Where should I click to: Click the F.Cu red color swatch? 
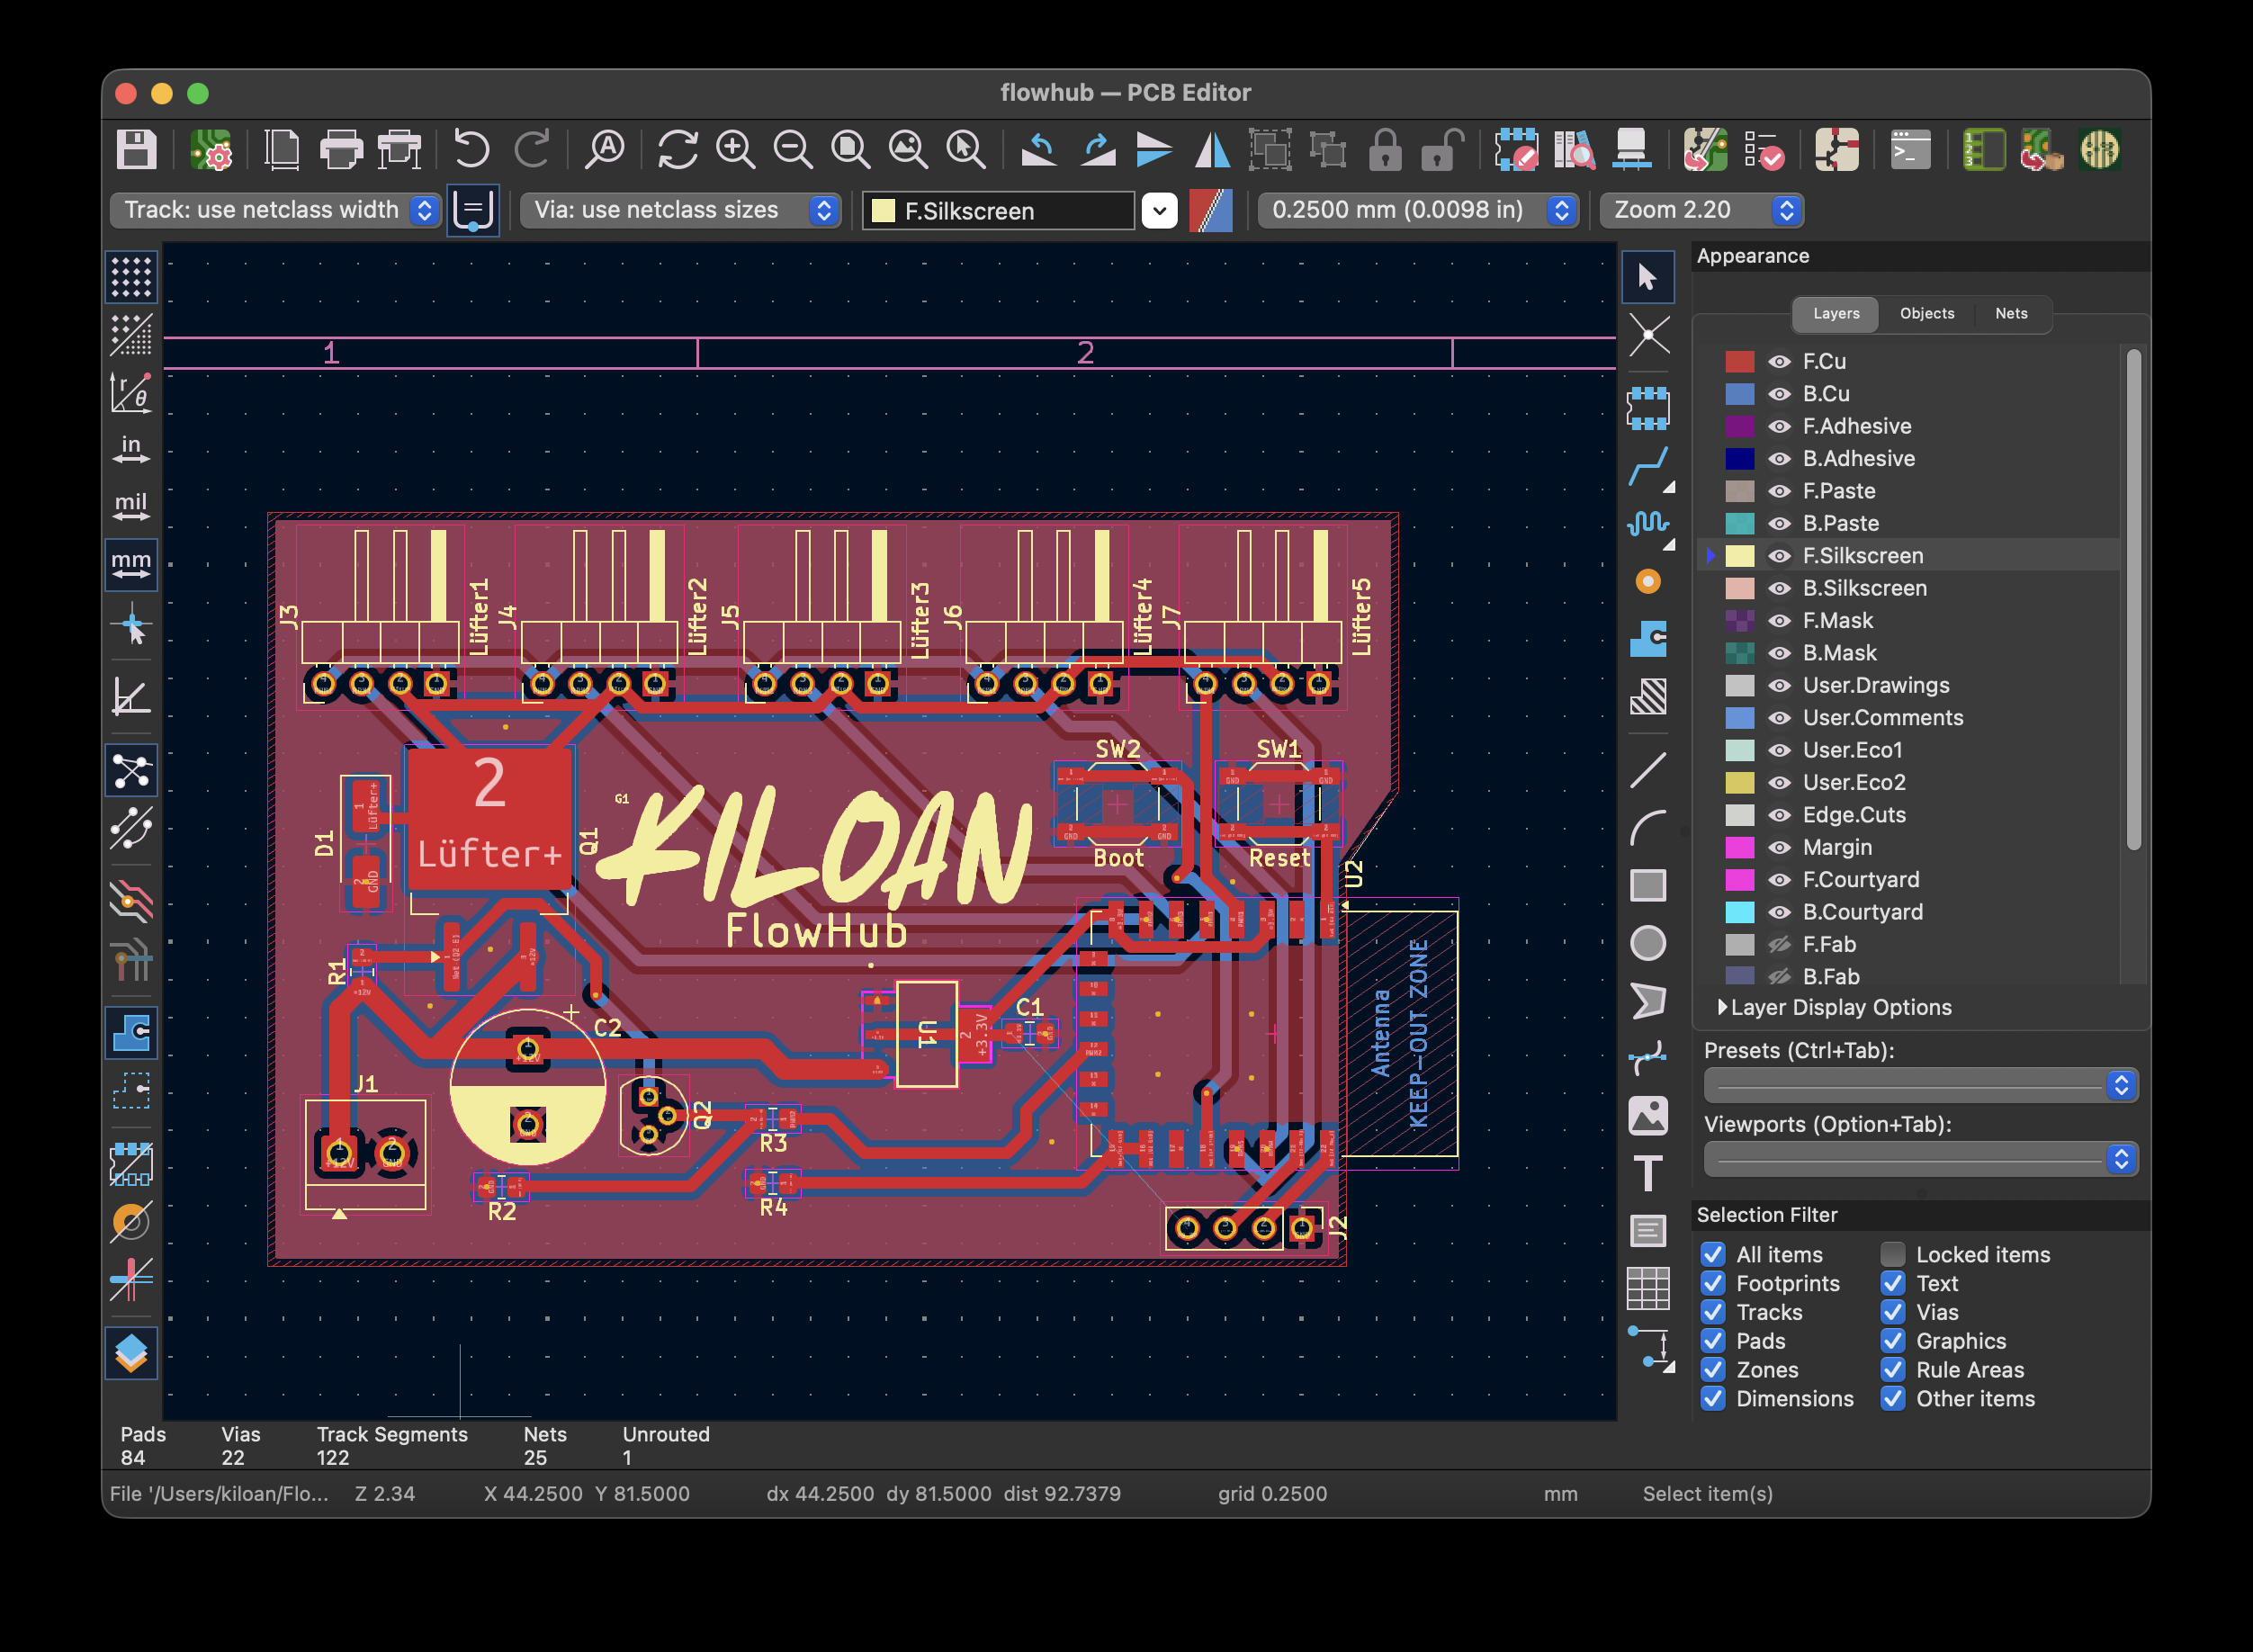tap(1739, 362)
